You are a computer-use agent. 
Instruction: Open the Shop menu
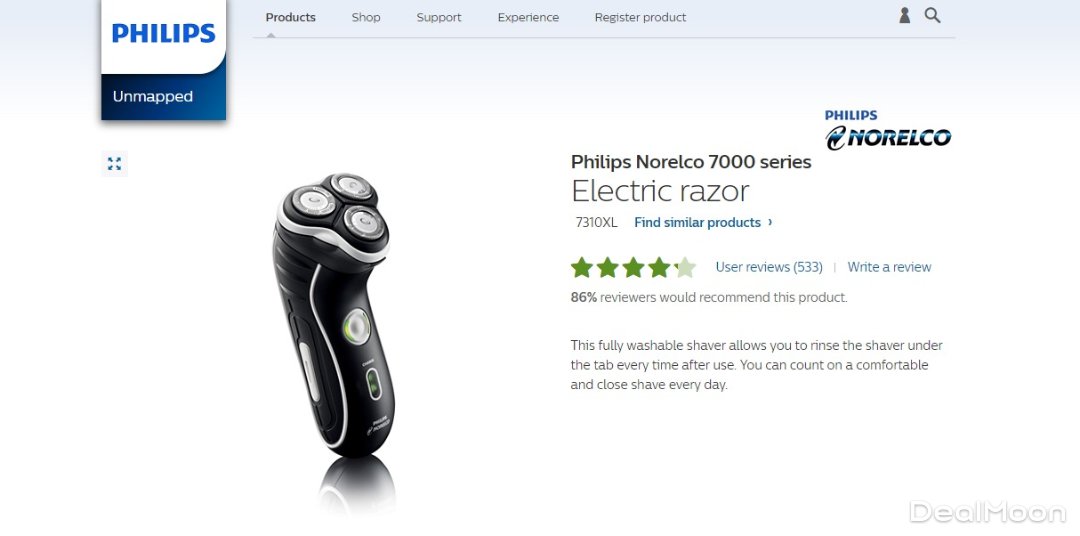point(366,17)
